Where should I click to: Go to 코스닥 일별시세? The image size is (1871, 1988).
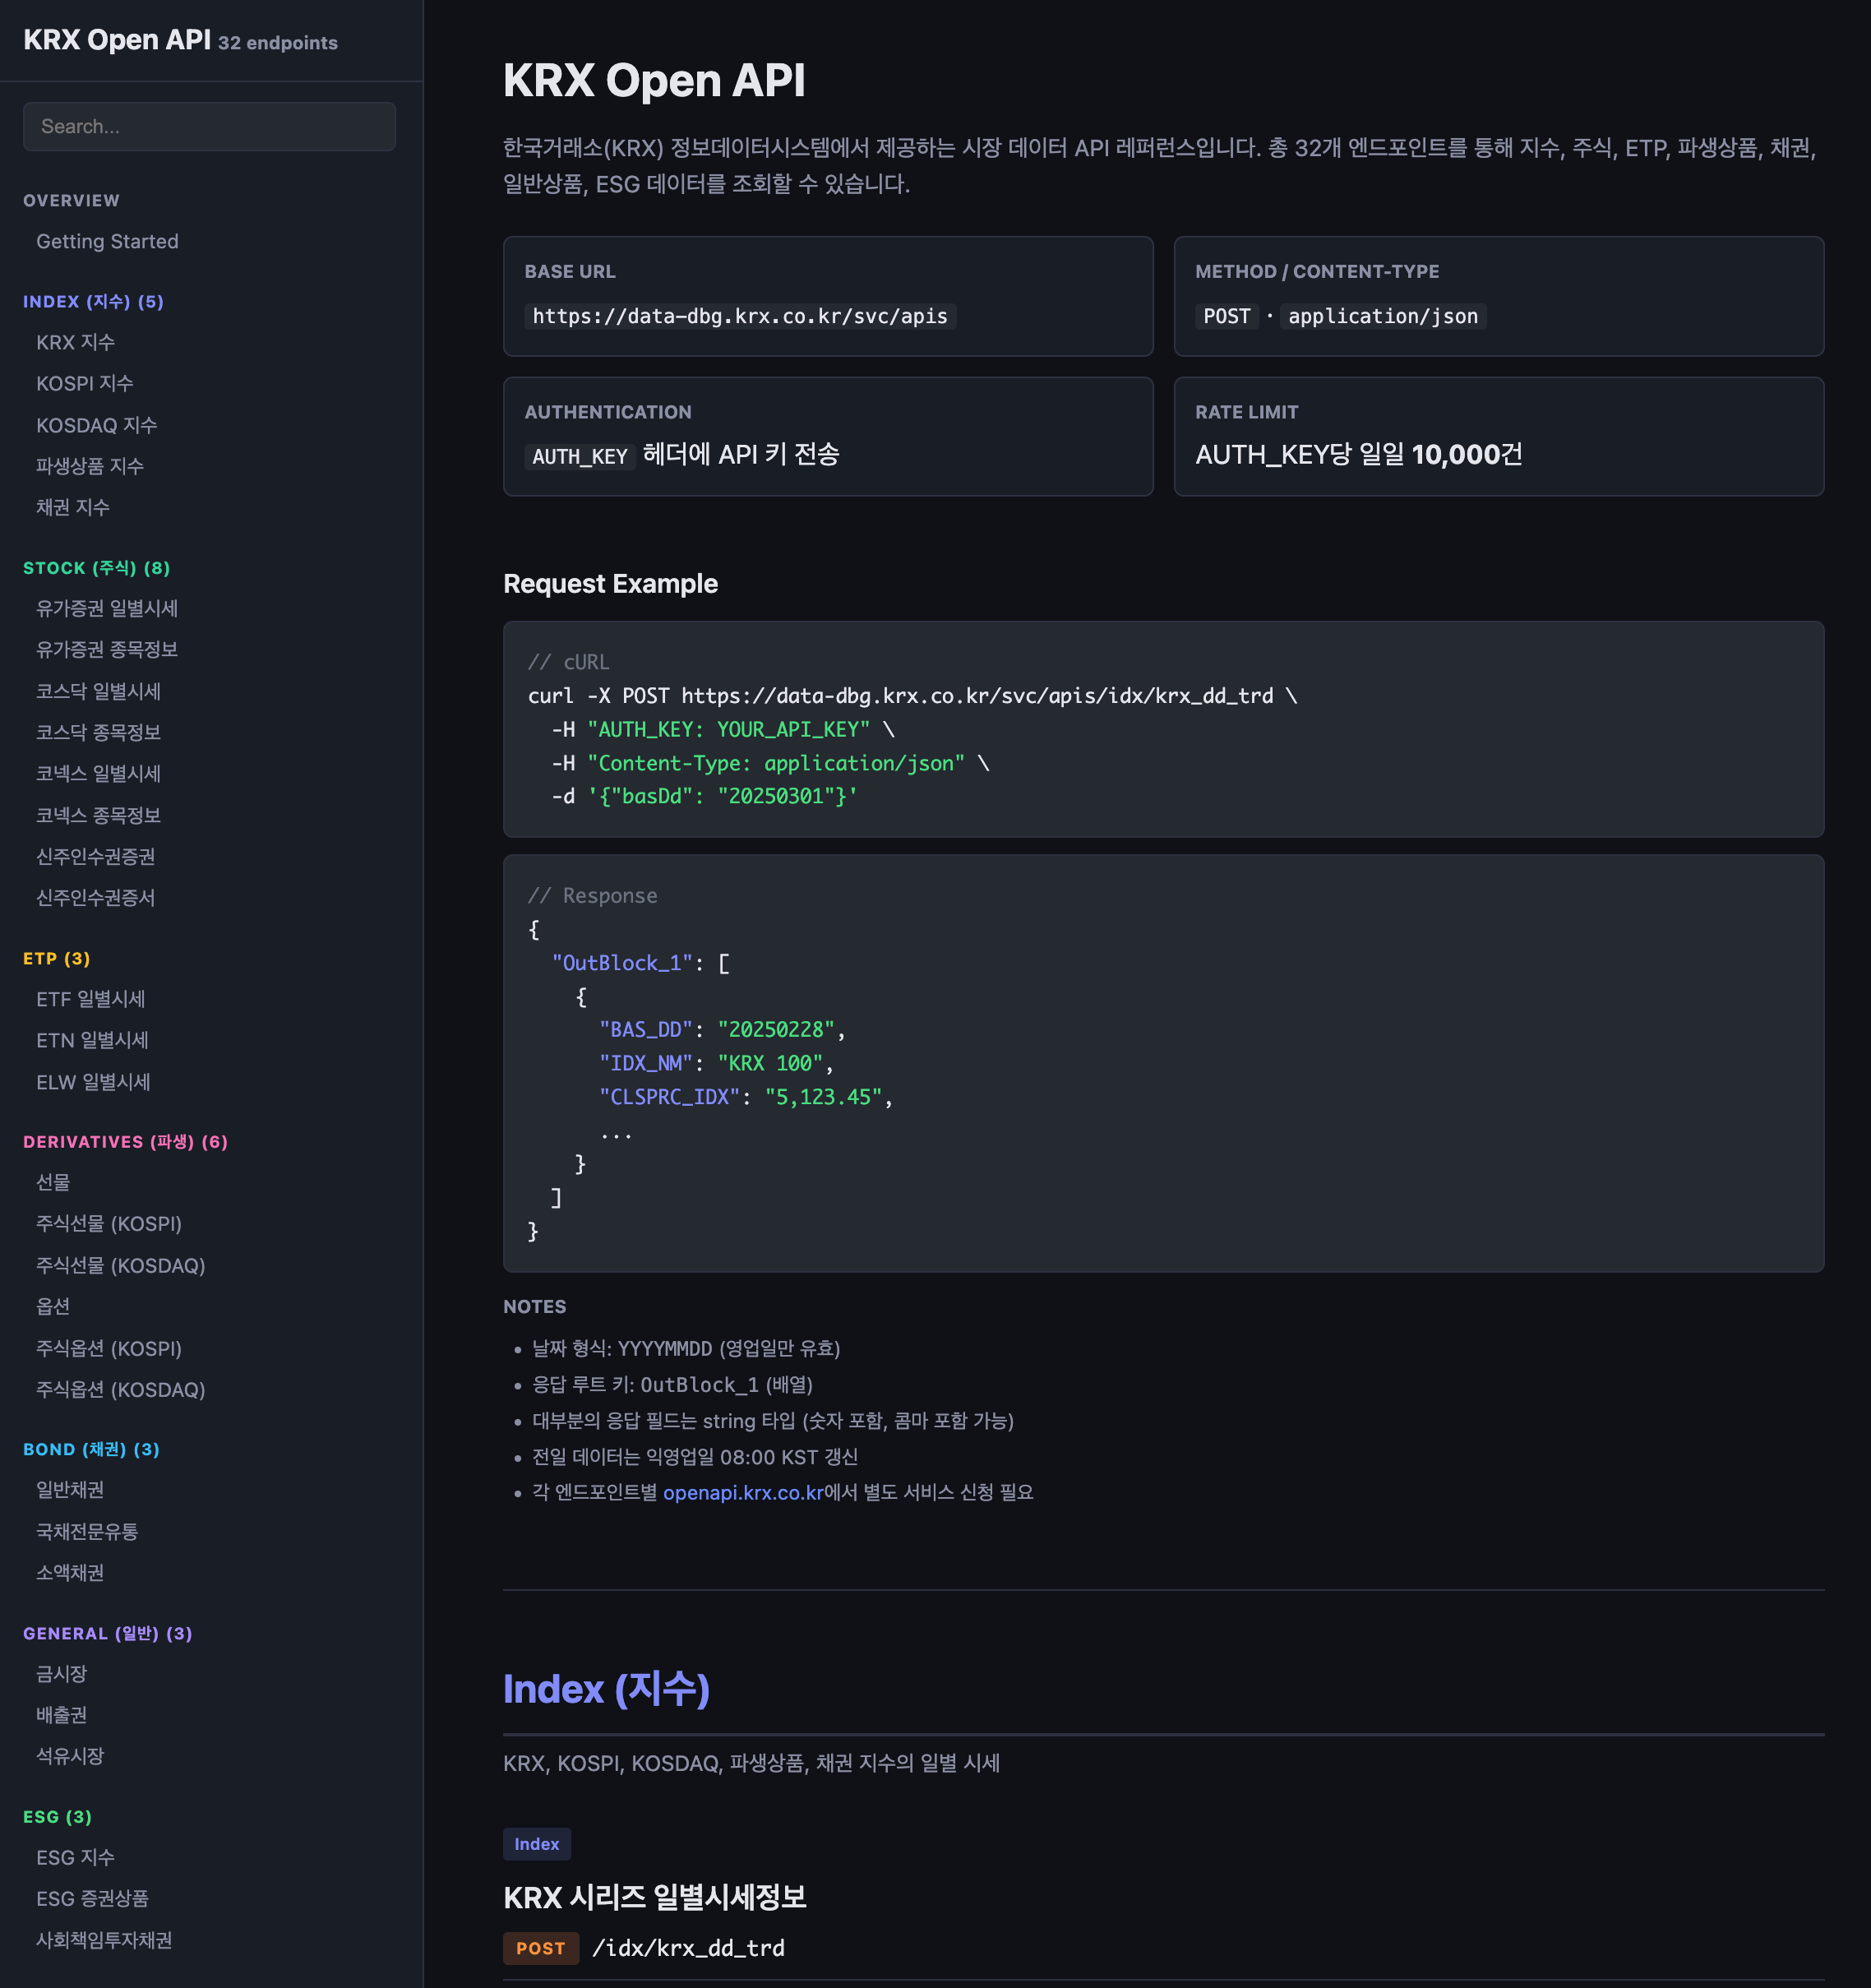pos(99,691)
